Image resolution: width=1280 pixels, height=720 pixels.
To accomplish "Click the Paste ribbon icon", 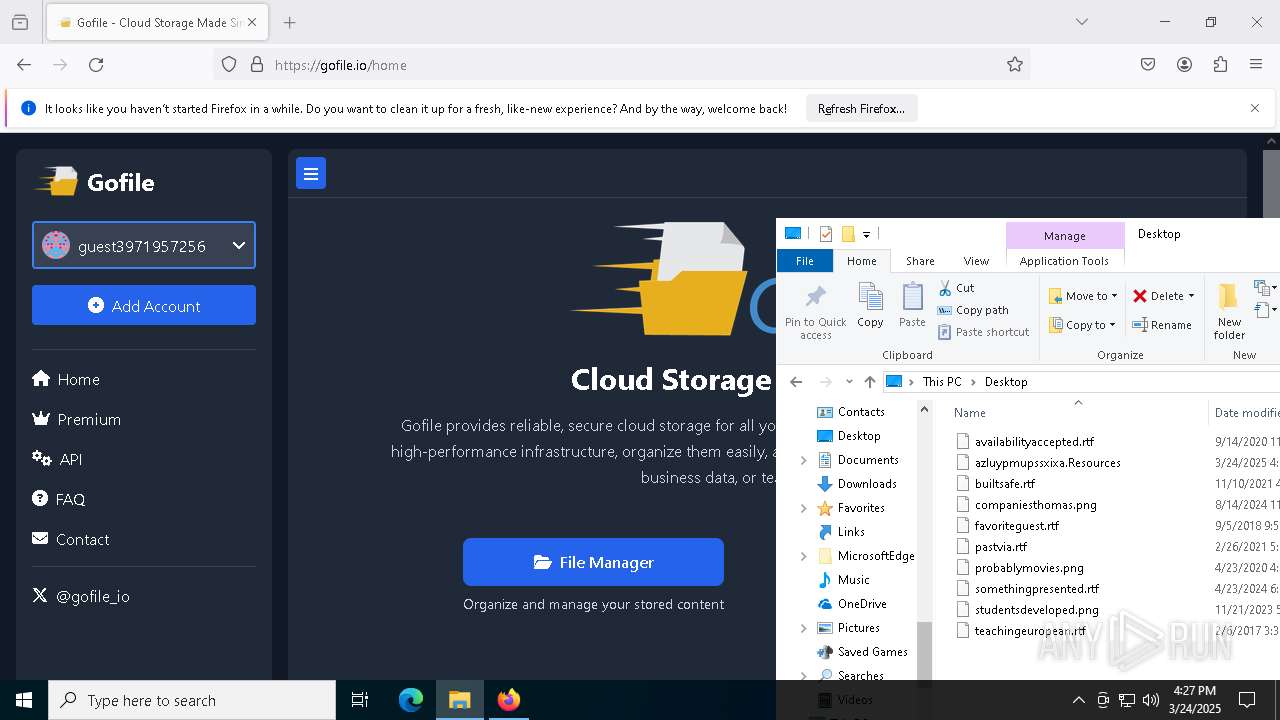I will (x=912, y=305).
